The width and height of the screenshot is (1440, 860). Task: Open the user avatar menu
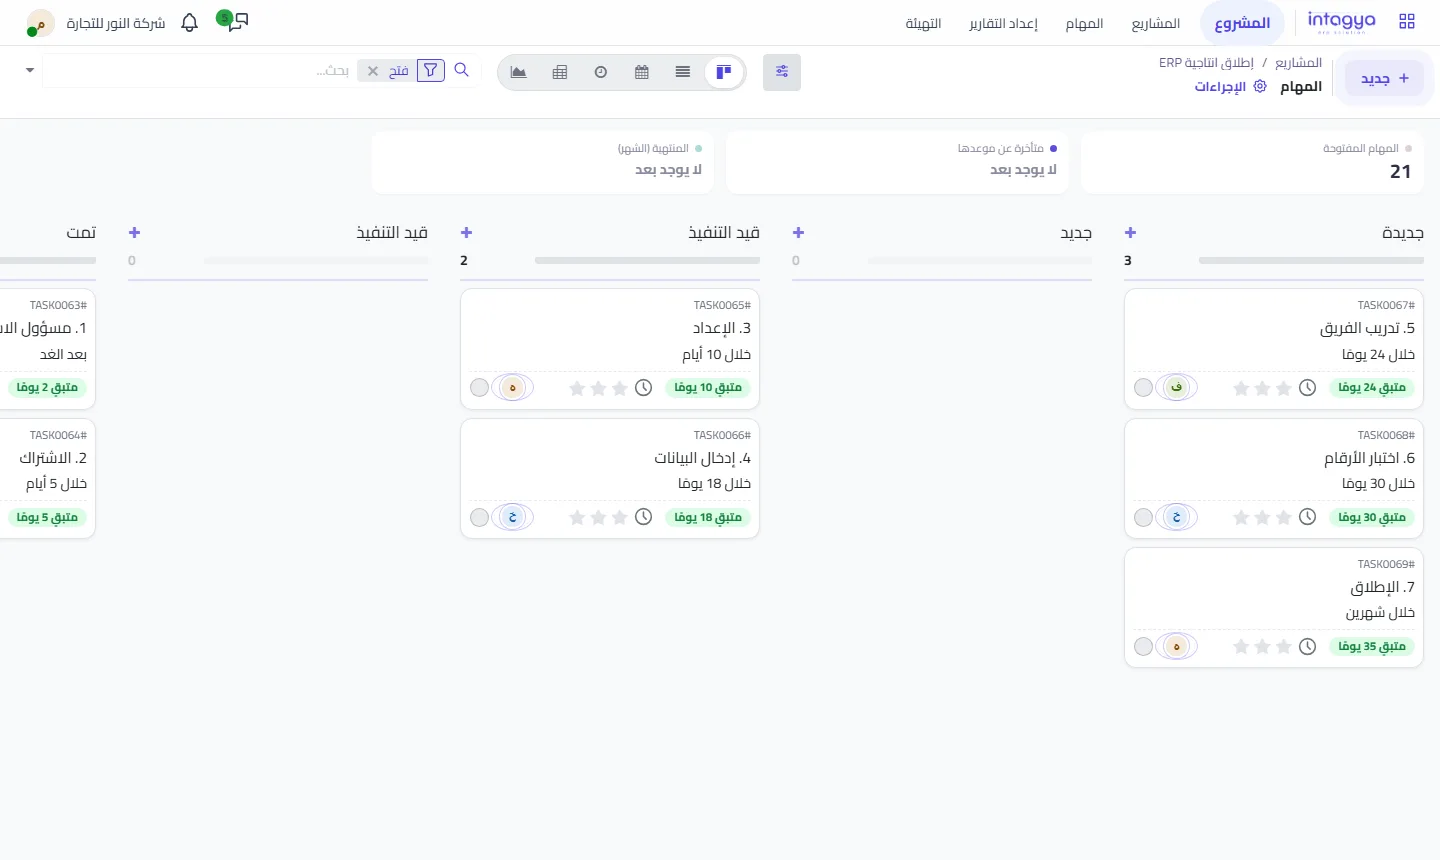[x=40, y=23]
